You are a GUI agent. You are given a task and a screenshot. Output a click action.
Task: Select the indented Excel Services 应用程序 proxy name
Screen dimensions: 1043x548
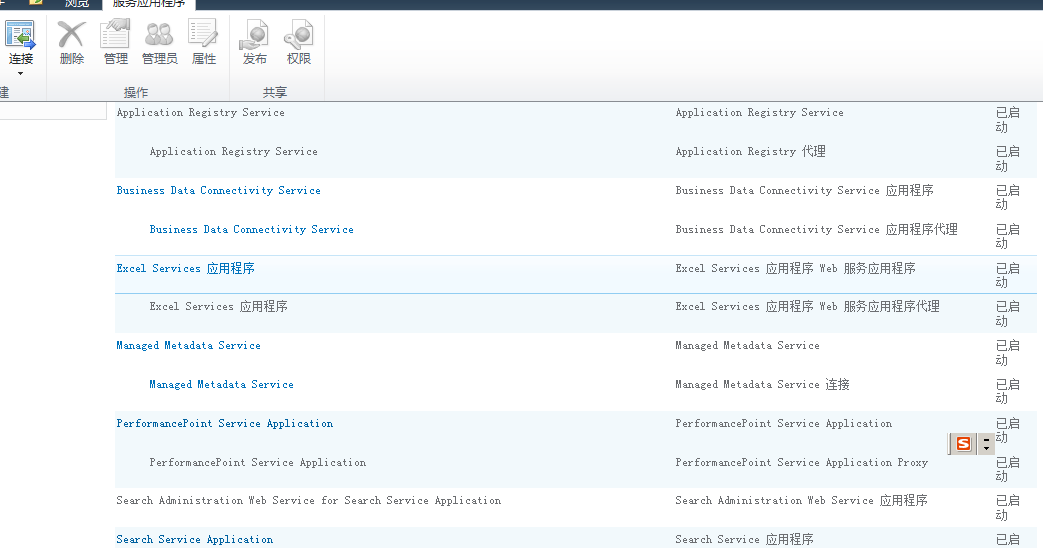[219, 307]
